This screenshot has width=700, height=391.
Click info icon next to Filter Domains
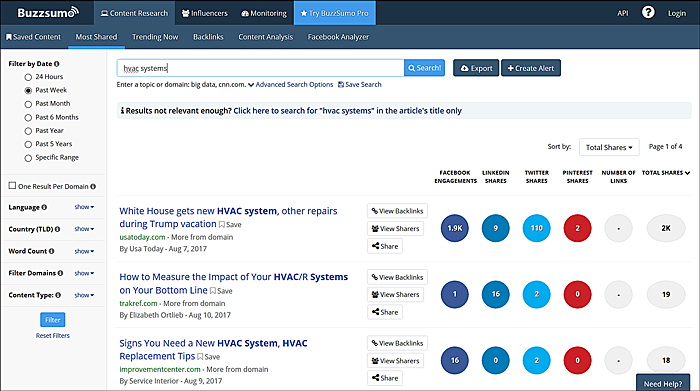tap(60, 273)
